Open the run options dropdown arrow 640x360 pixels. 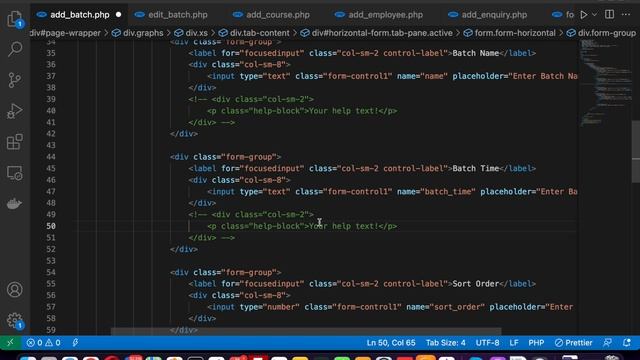(594, 15)
